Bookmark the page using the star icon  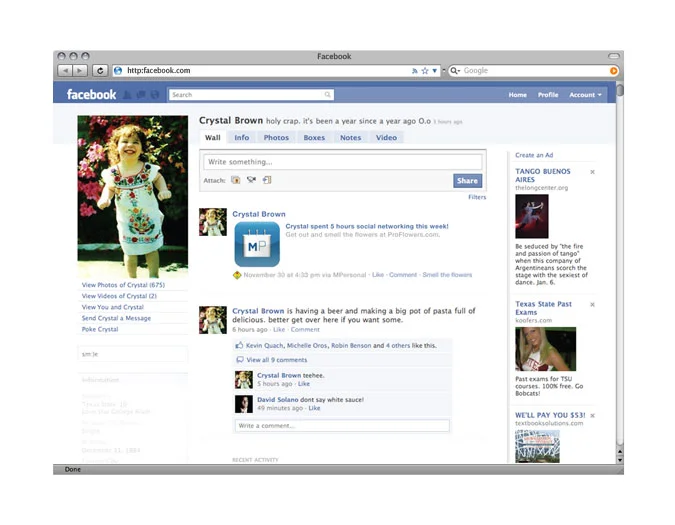click(425, 71)
